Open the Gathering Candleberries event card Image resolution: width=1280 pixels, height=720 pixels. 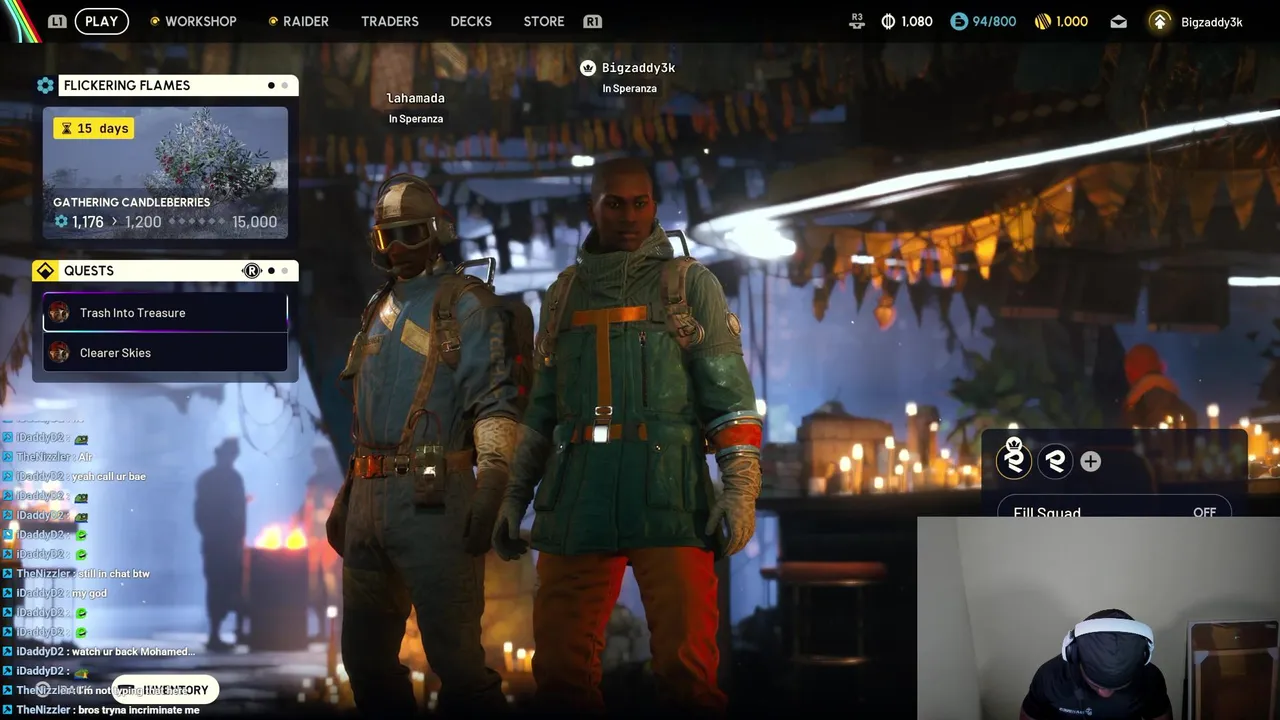(x=165, y=173)
